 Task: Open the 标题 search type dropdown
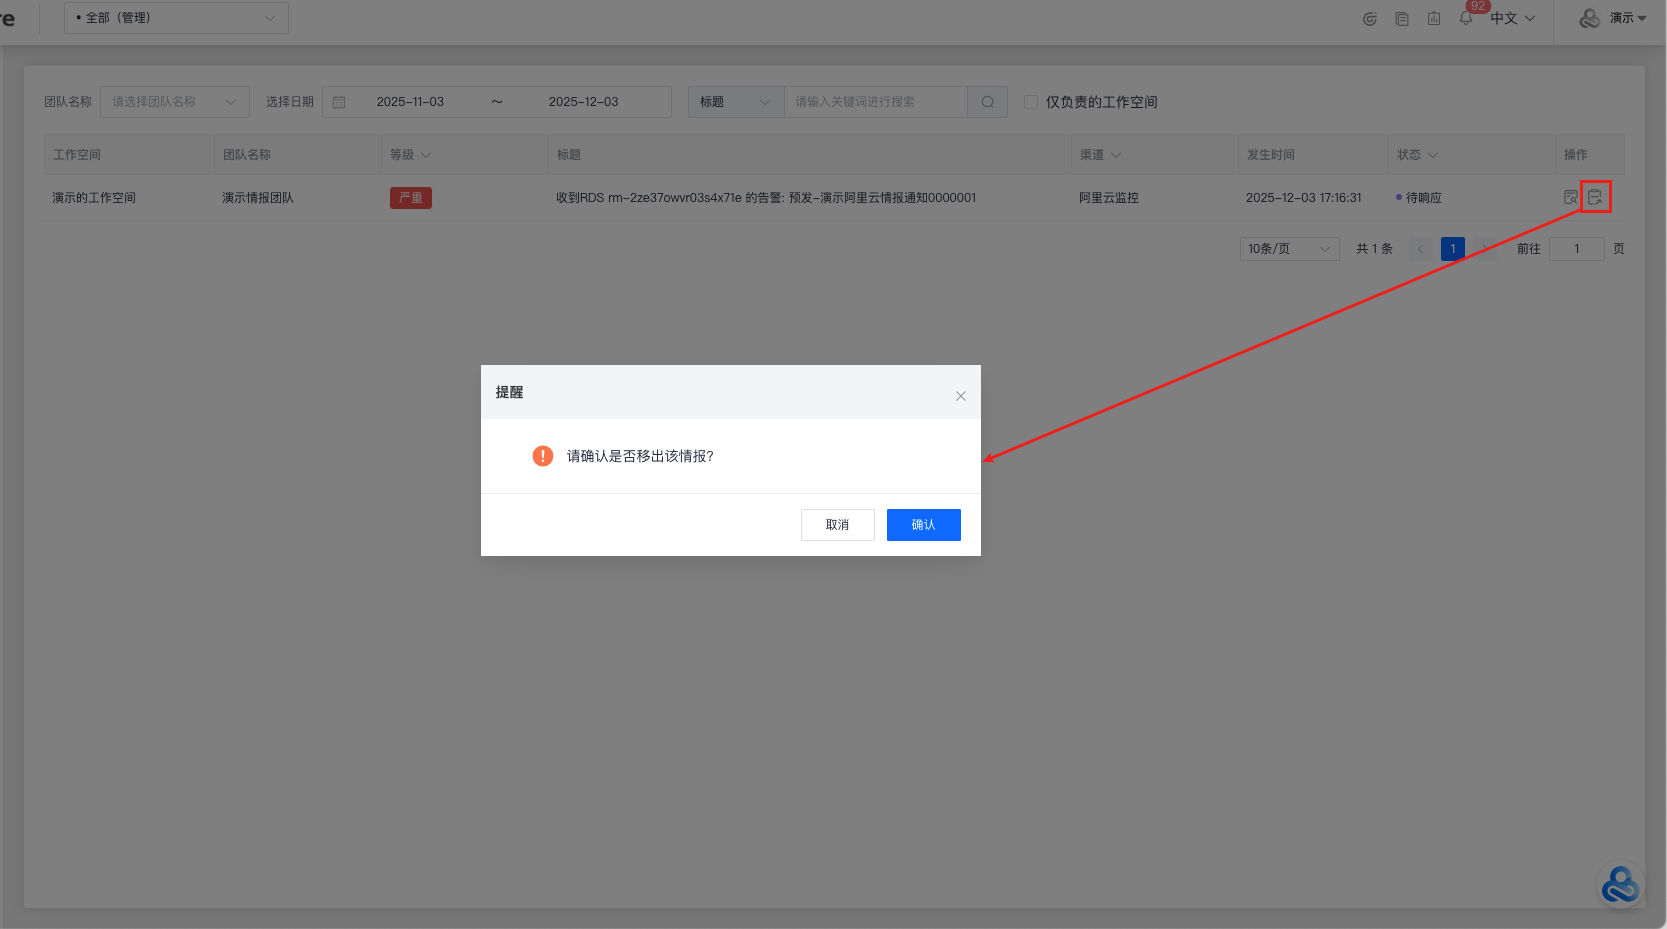tap(735, 102)
